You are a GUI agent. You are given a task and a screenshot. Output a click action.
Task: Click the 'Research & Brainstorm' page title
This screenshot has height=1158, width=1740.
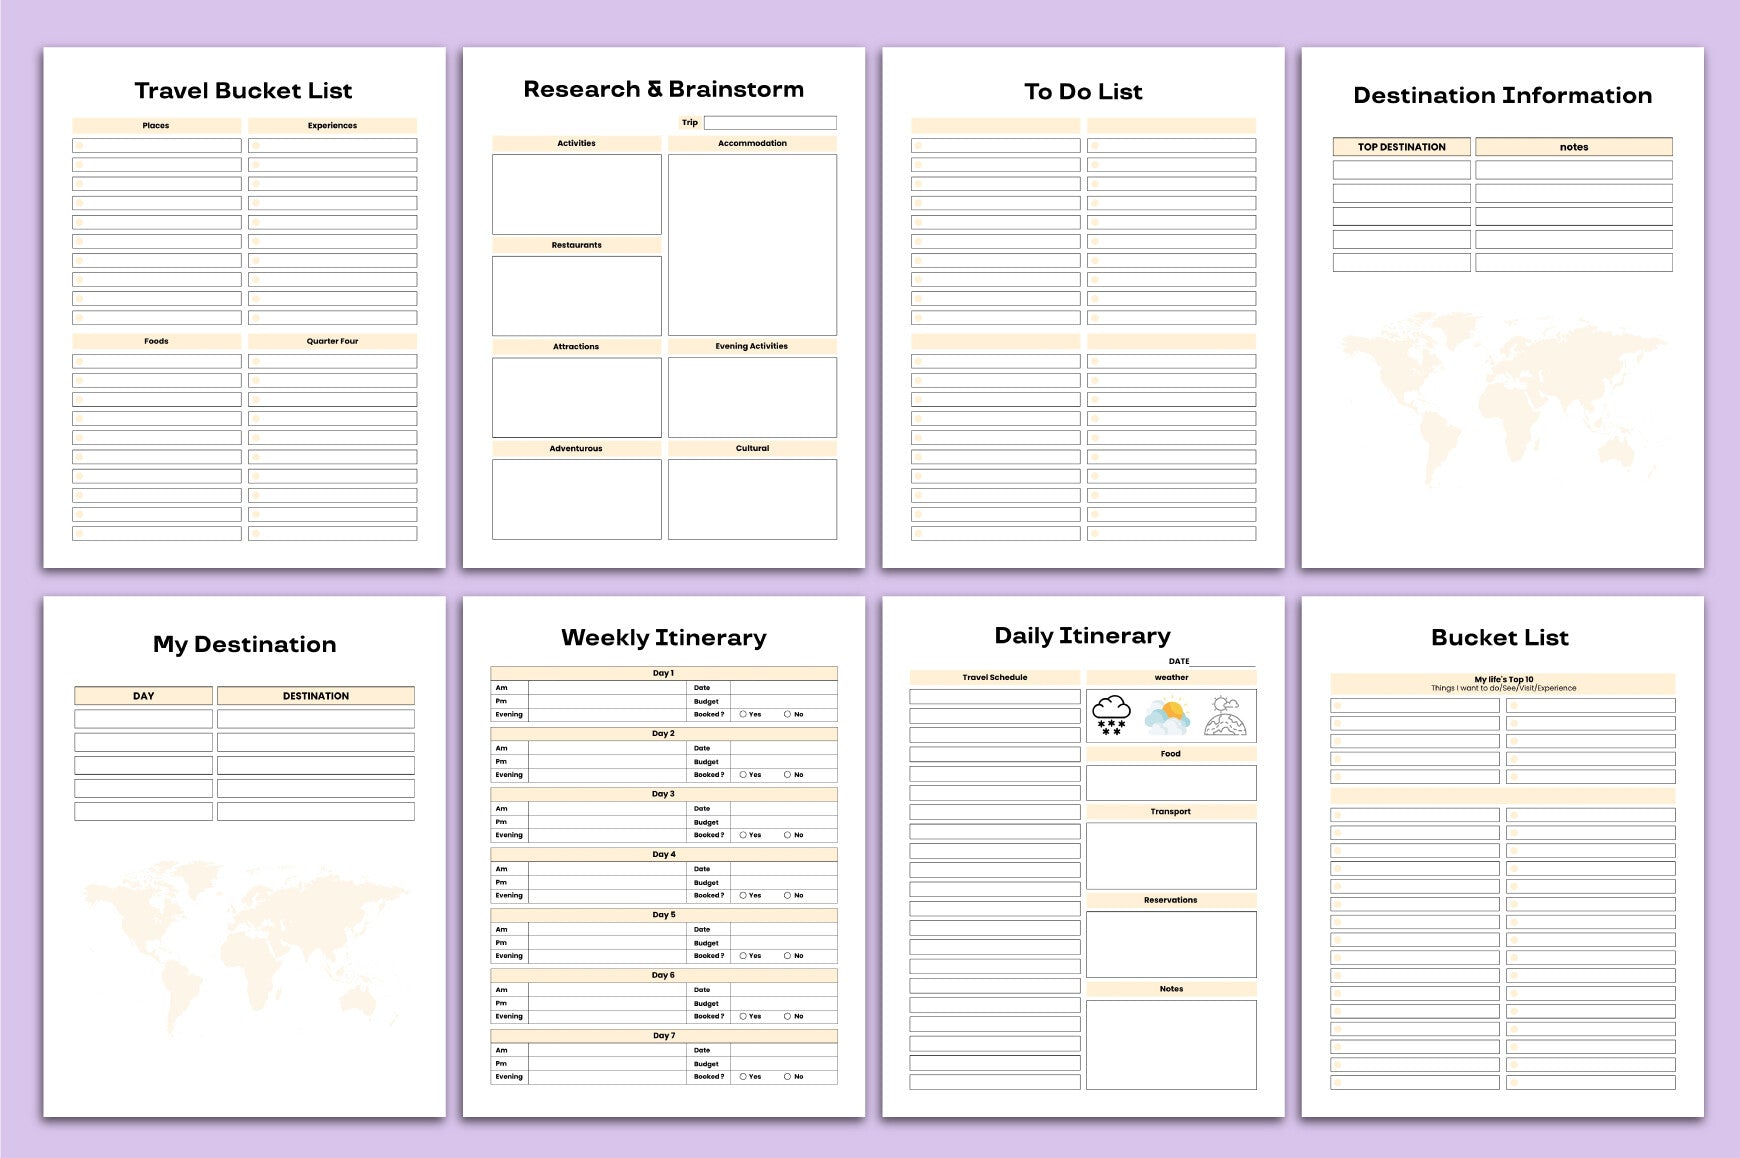point(664,89)
